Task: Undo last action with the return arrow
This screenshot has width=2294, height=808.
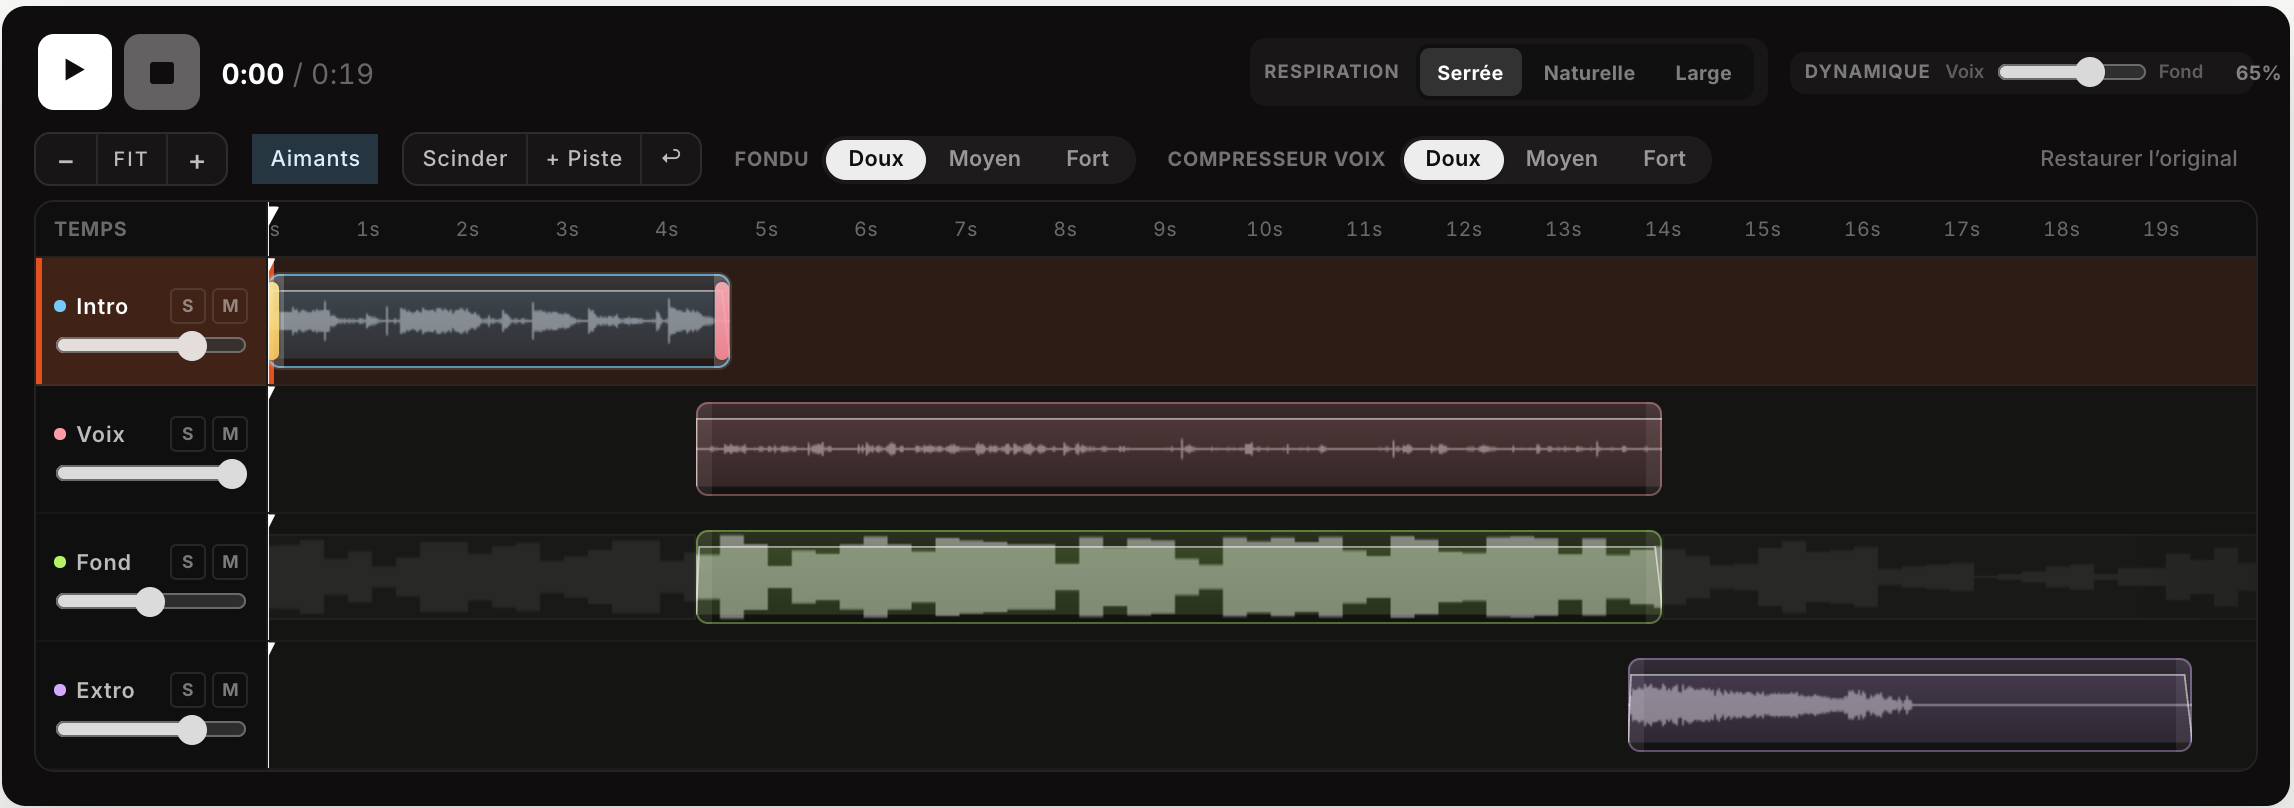Action: [x=671, y=159]
